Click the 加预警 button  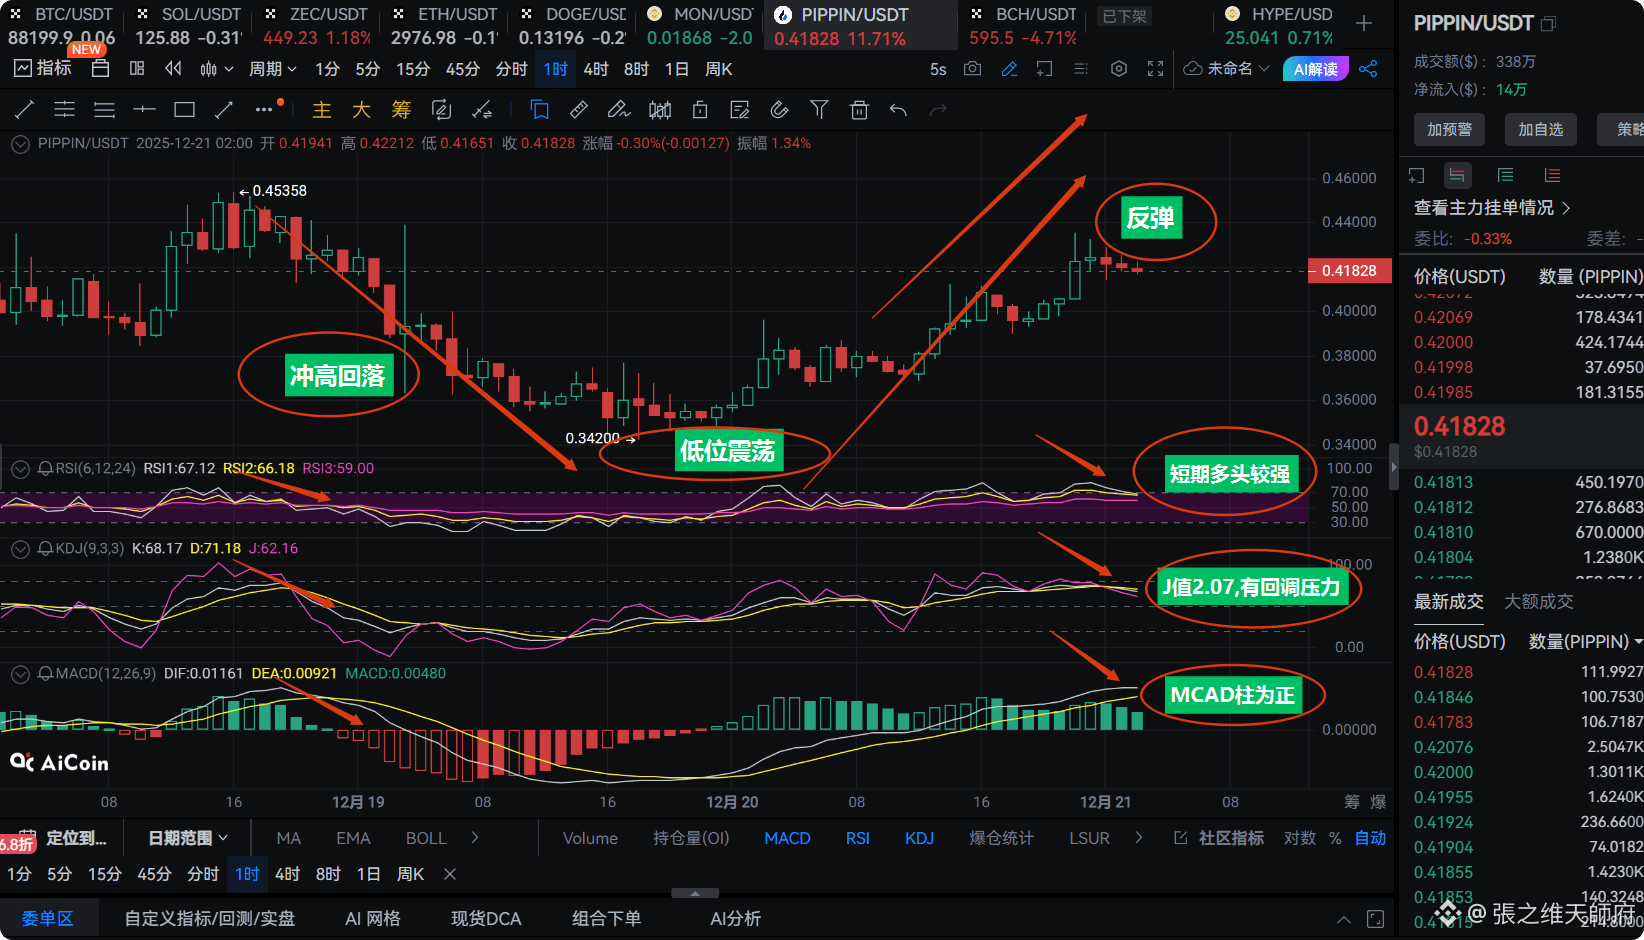click(x=1449, y=129)
